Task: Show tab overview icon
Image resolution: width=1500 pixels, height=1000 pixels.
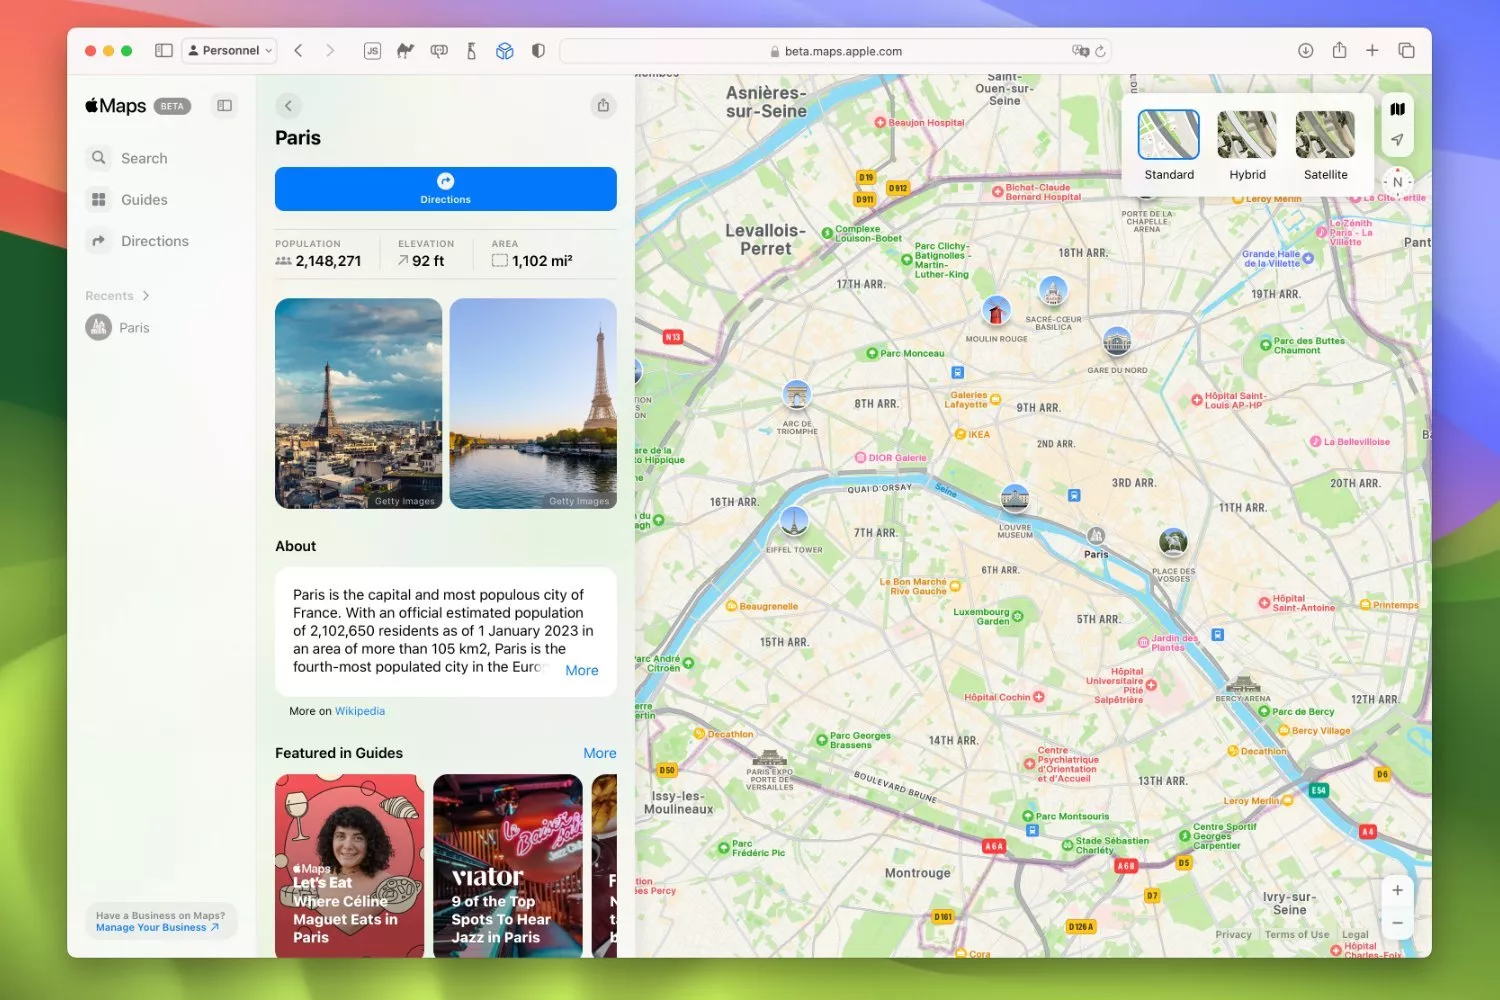Action: click(x=1406, y=50)
